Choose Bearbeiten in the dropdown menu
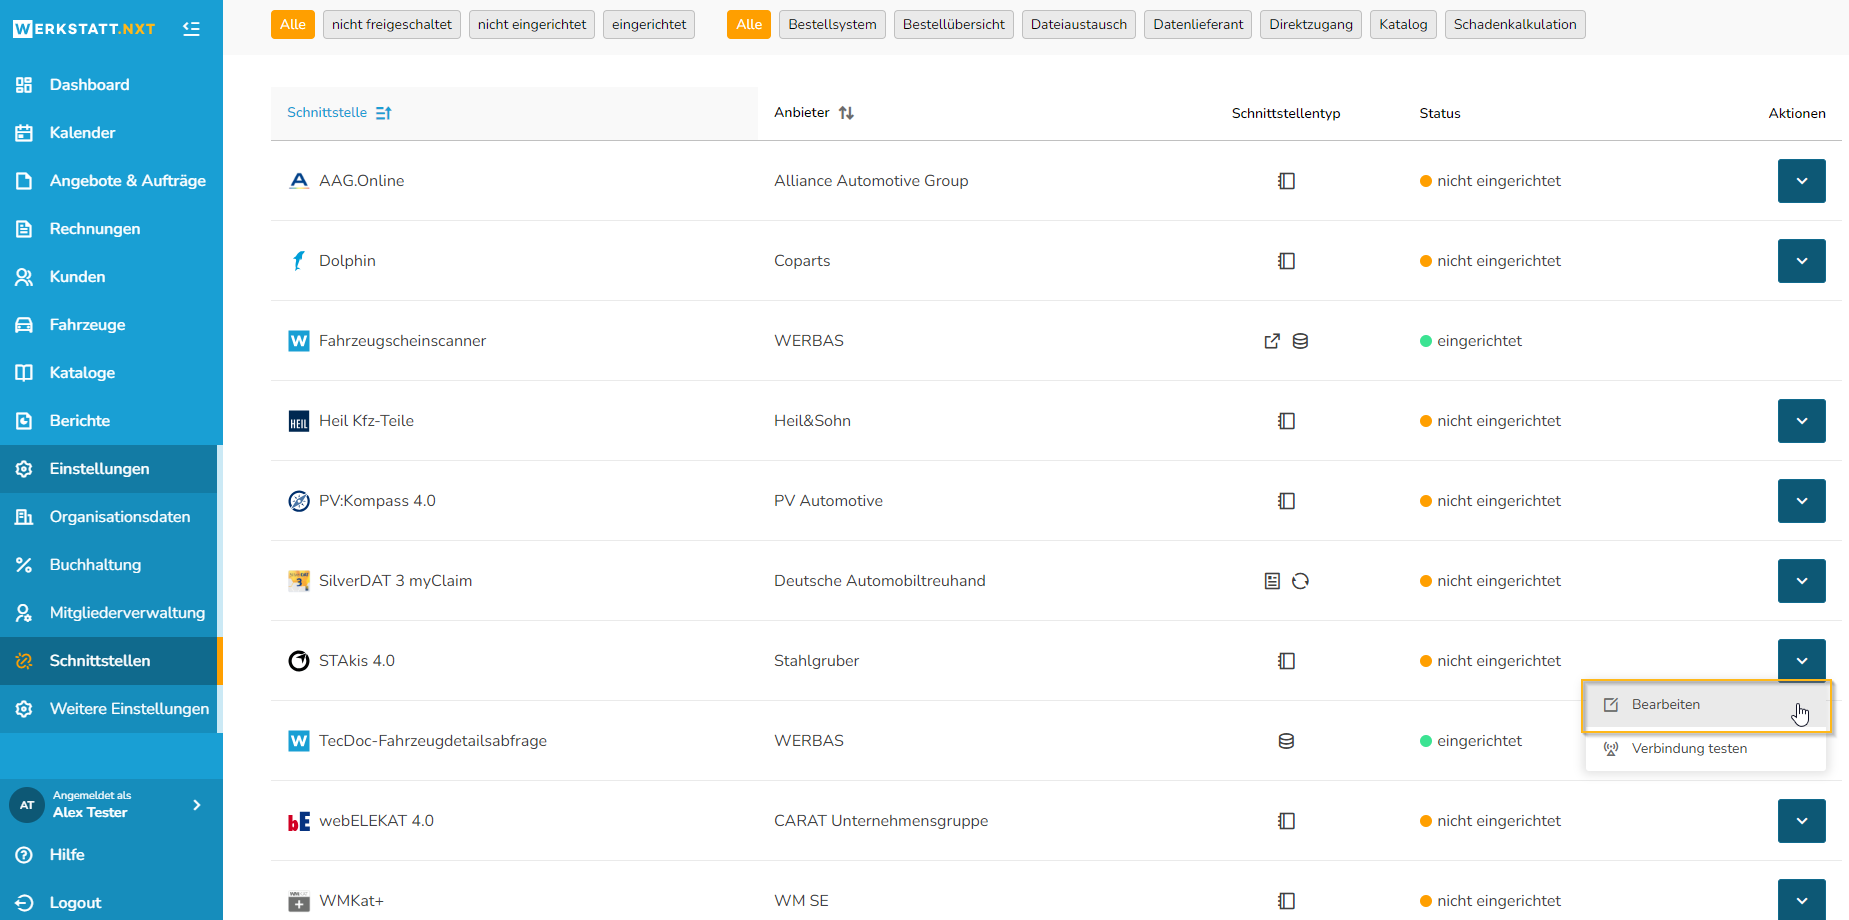The height and width of the screenshot is (920, 1849). coord(1706,705)
